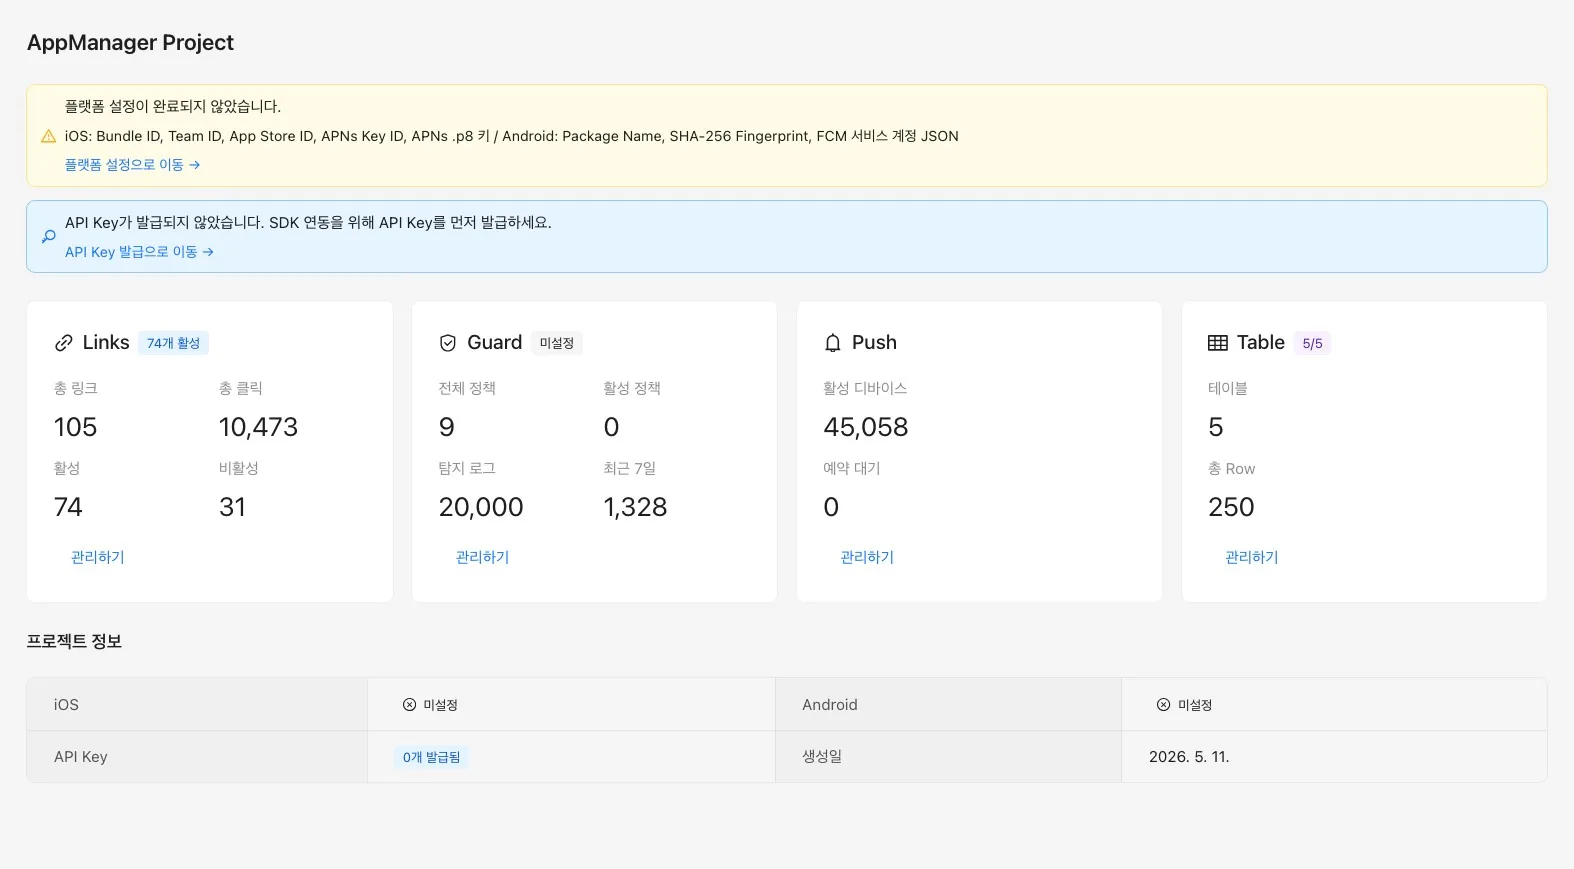
Task: Click the Links chain icon
Action: point(64,343)
